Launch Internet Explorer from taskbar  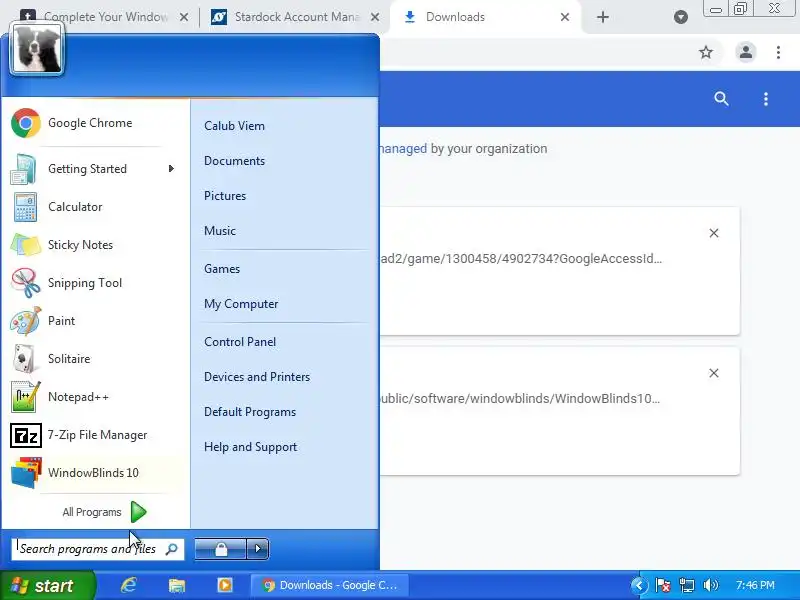point(129,585)
